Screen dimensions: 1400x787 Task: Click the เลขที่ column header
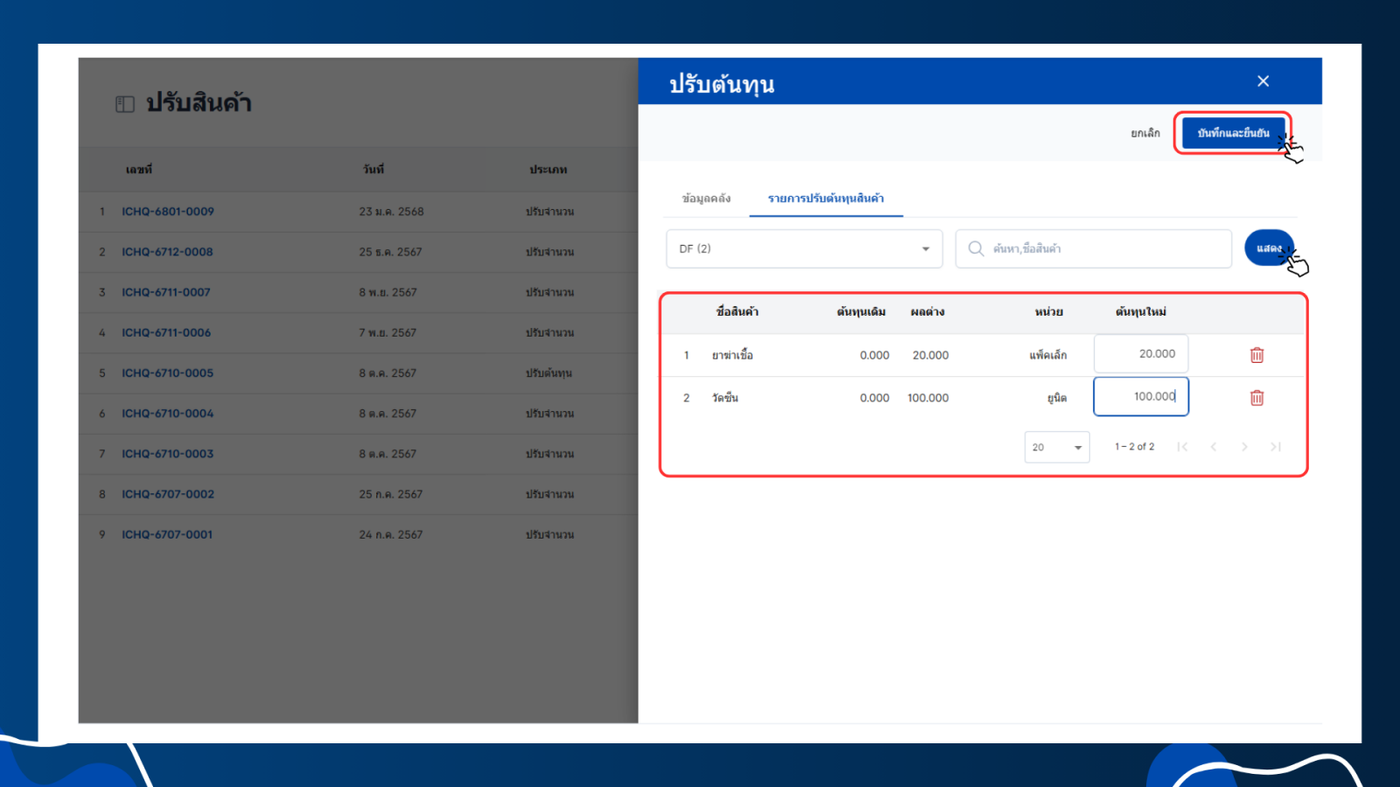click(139, 170)
